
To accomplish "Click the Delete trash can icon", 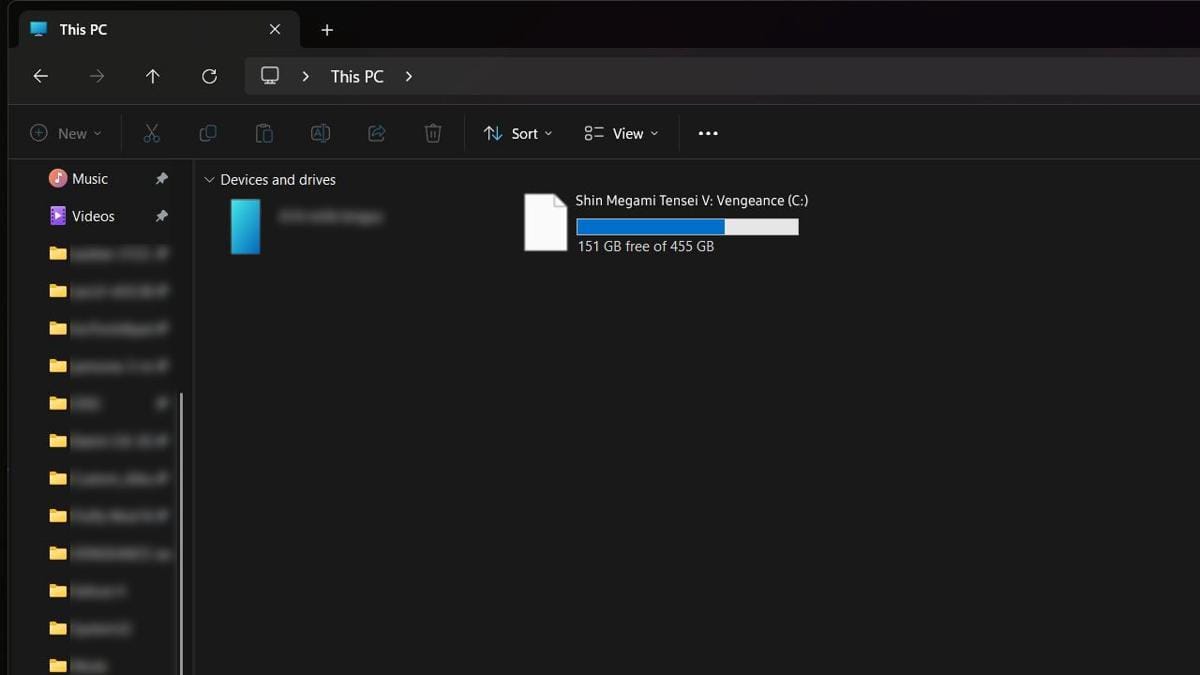I will 433,133.
